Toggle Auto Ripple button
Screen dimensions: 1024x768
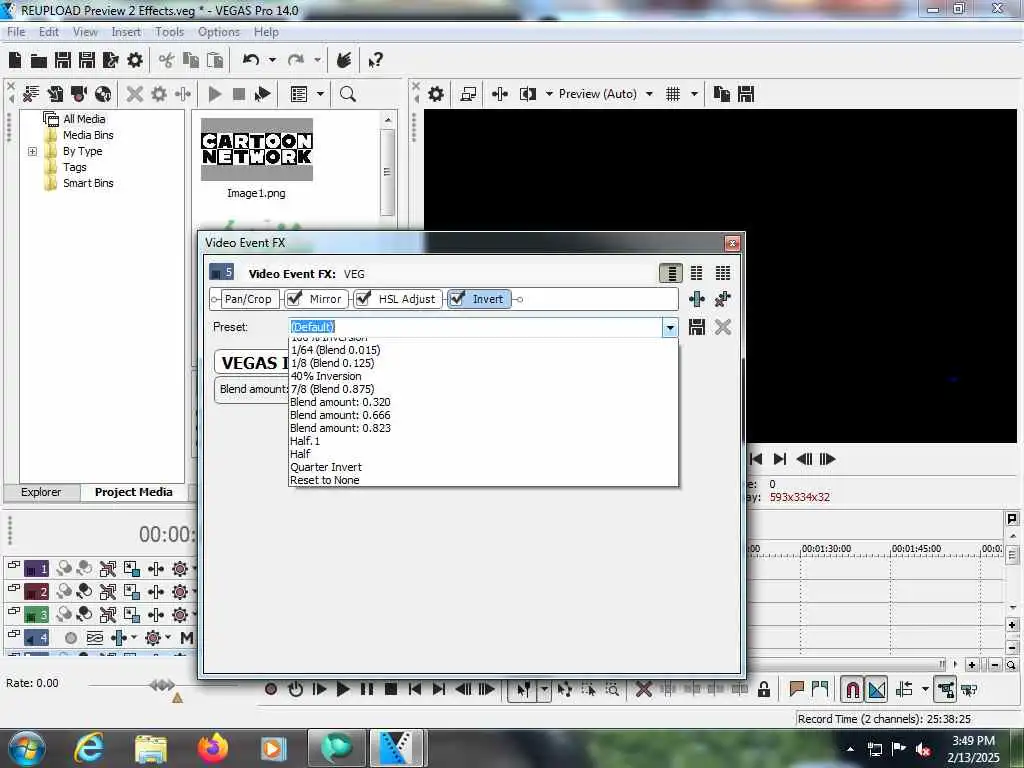(x=904, y=690)
